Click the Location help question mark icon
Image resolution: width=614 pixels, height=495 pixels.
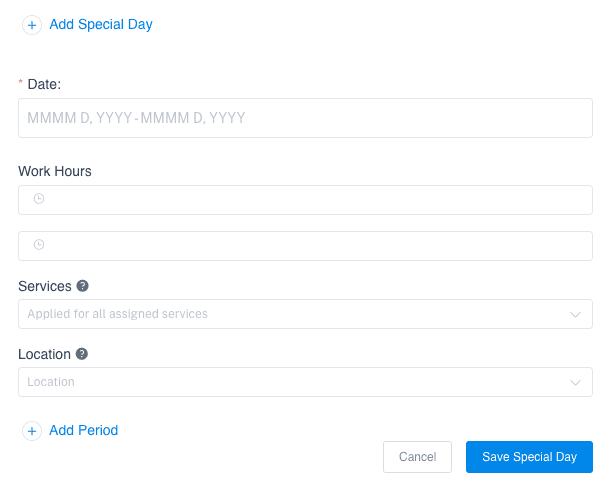coord(81,354)
